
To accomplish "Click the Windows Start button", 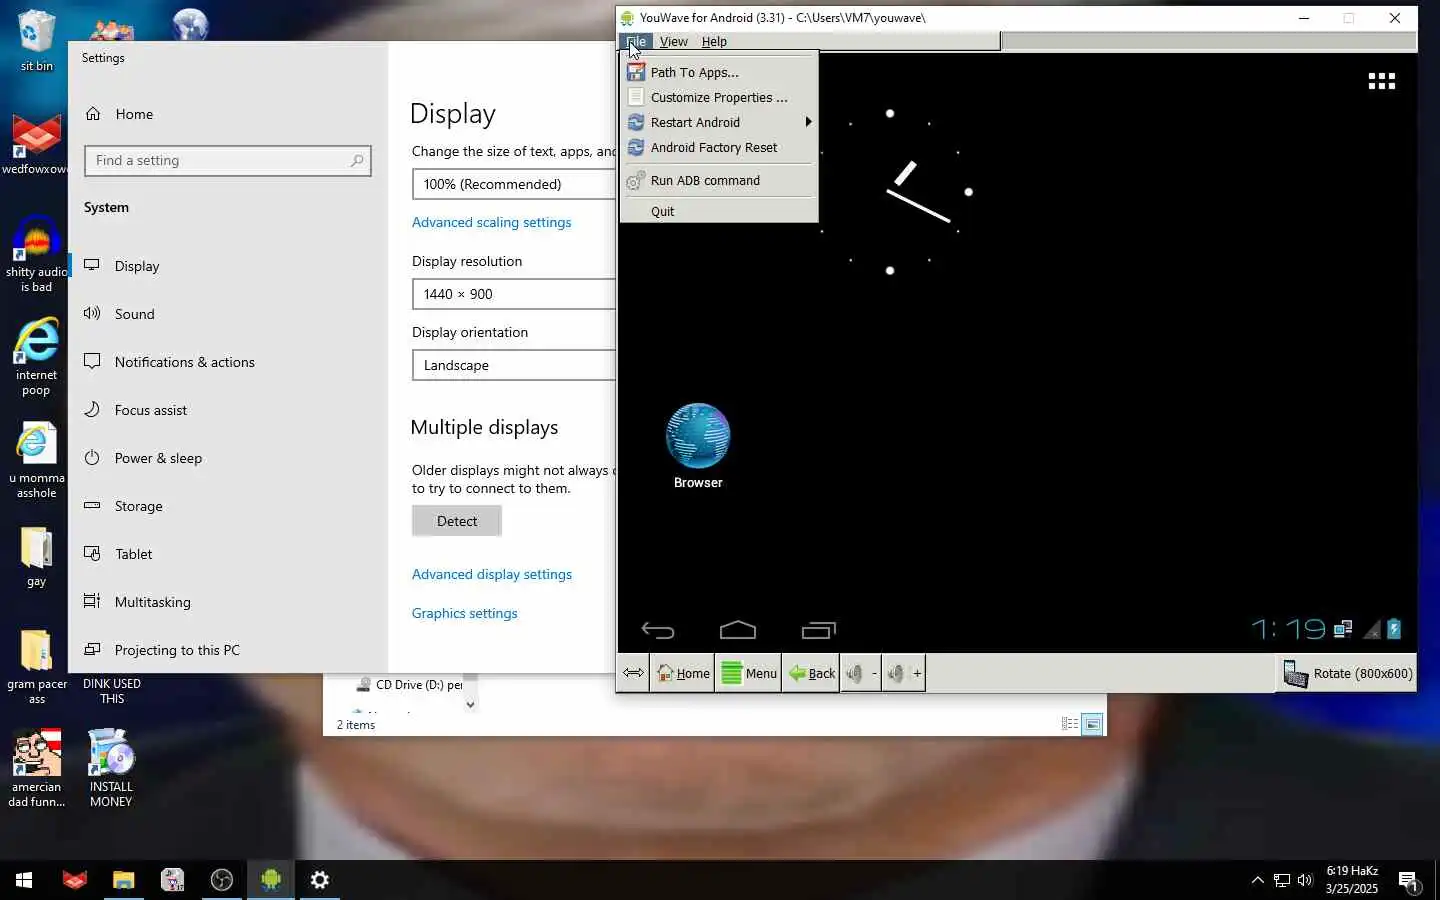I will tap(24, 880).
